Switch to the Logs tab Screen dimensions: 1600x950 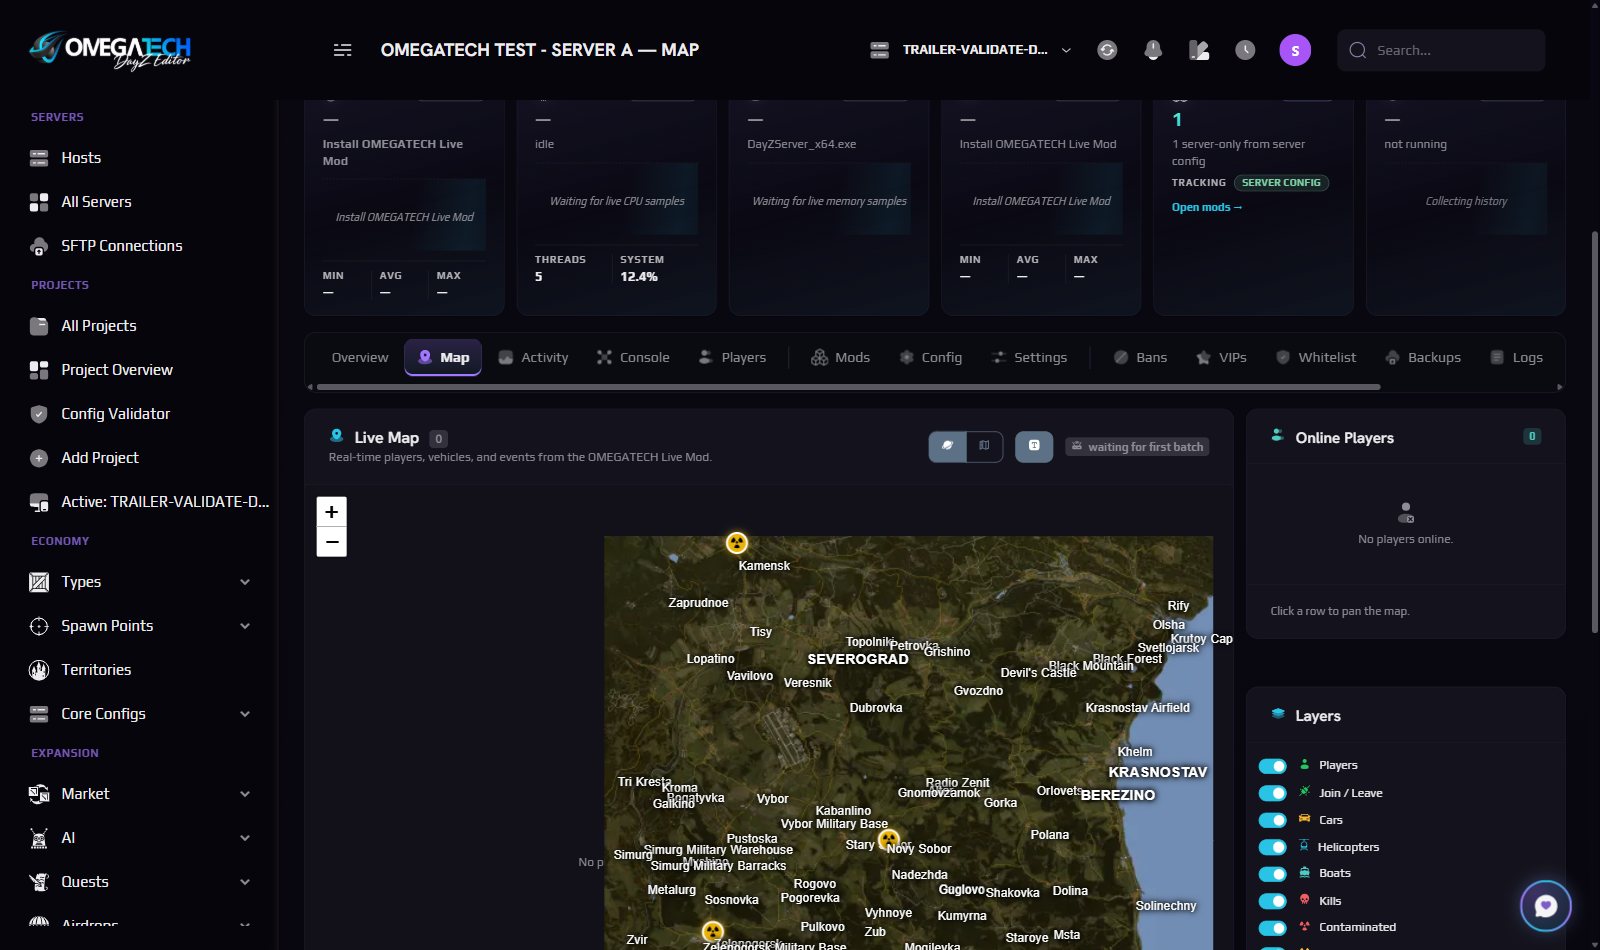coord(1517,358)
